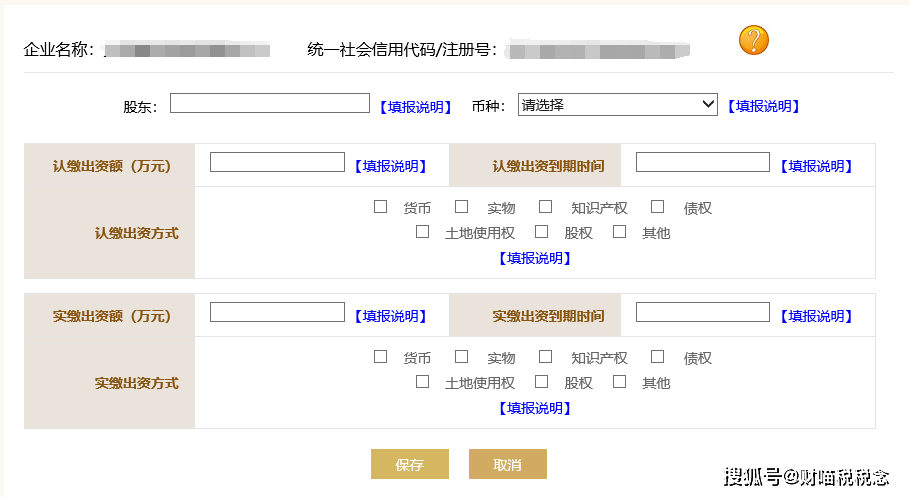The image size is (910, 497).
Task: Check 股权 under 实缴出资方式
Action: click(x=541, y=381)
